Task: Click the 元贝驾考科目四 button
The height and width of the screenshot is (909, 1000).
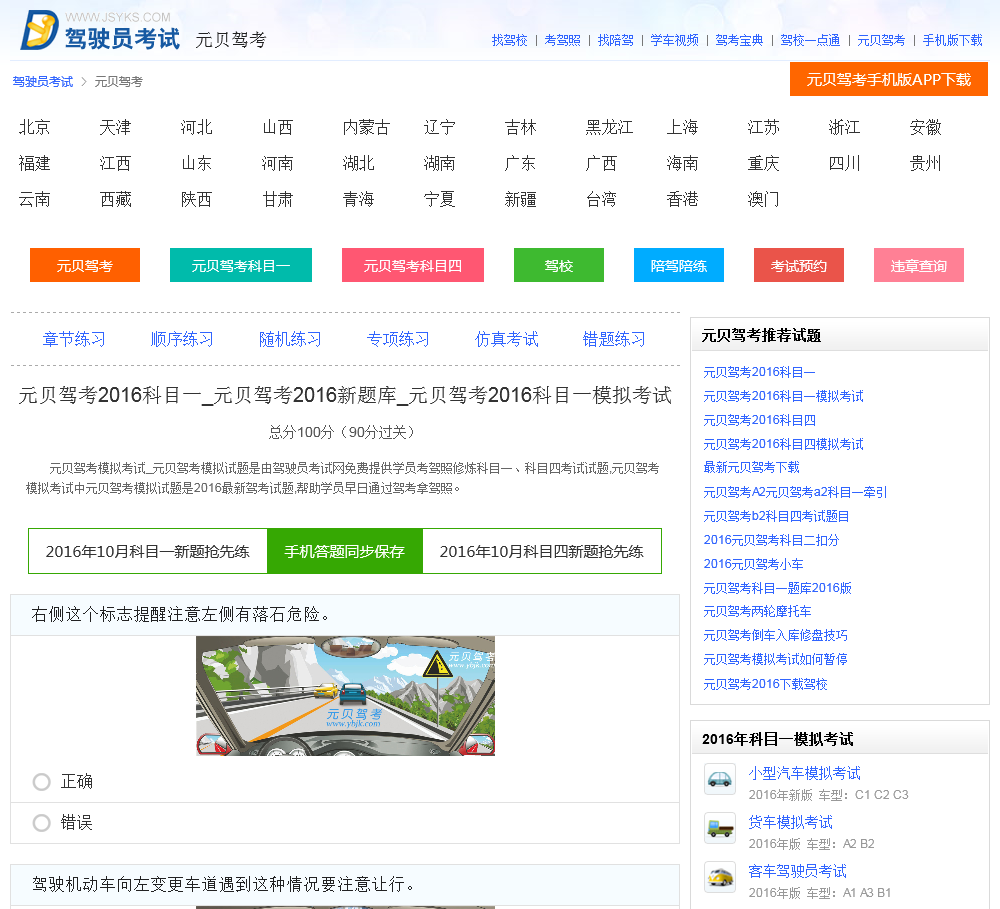Action: pos(413,265)
